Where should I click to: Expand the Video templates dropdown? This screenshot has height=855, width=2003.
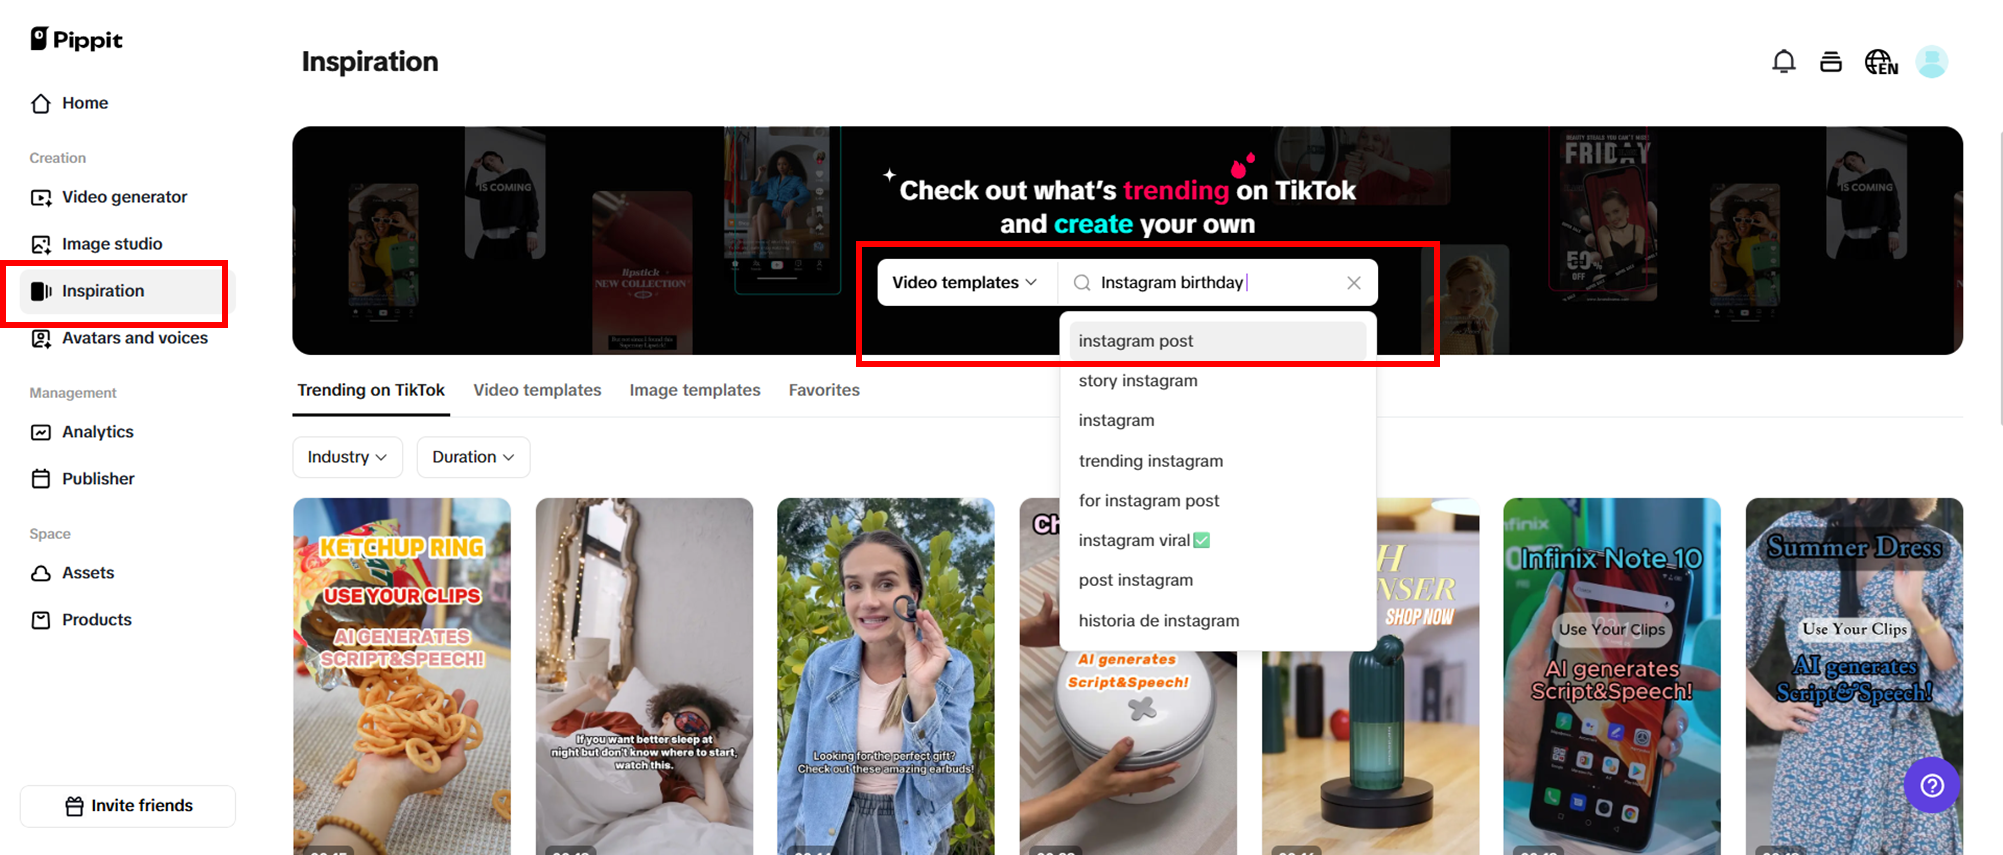965,283
